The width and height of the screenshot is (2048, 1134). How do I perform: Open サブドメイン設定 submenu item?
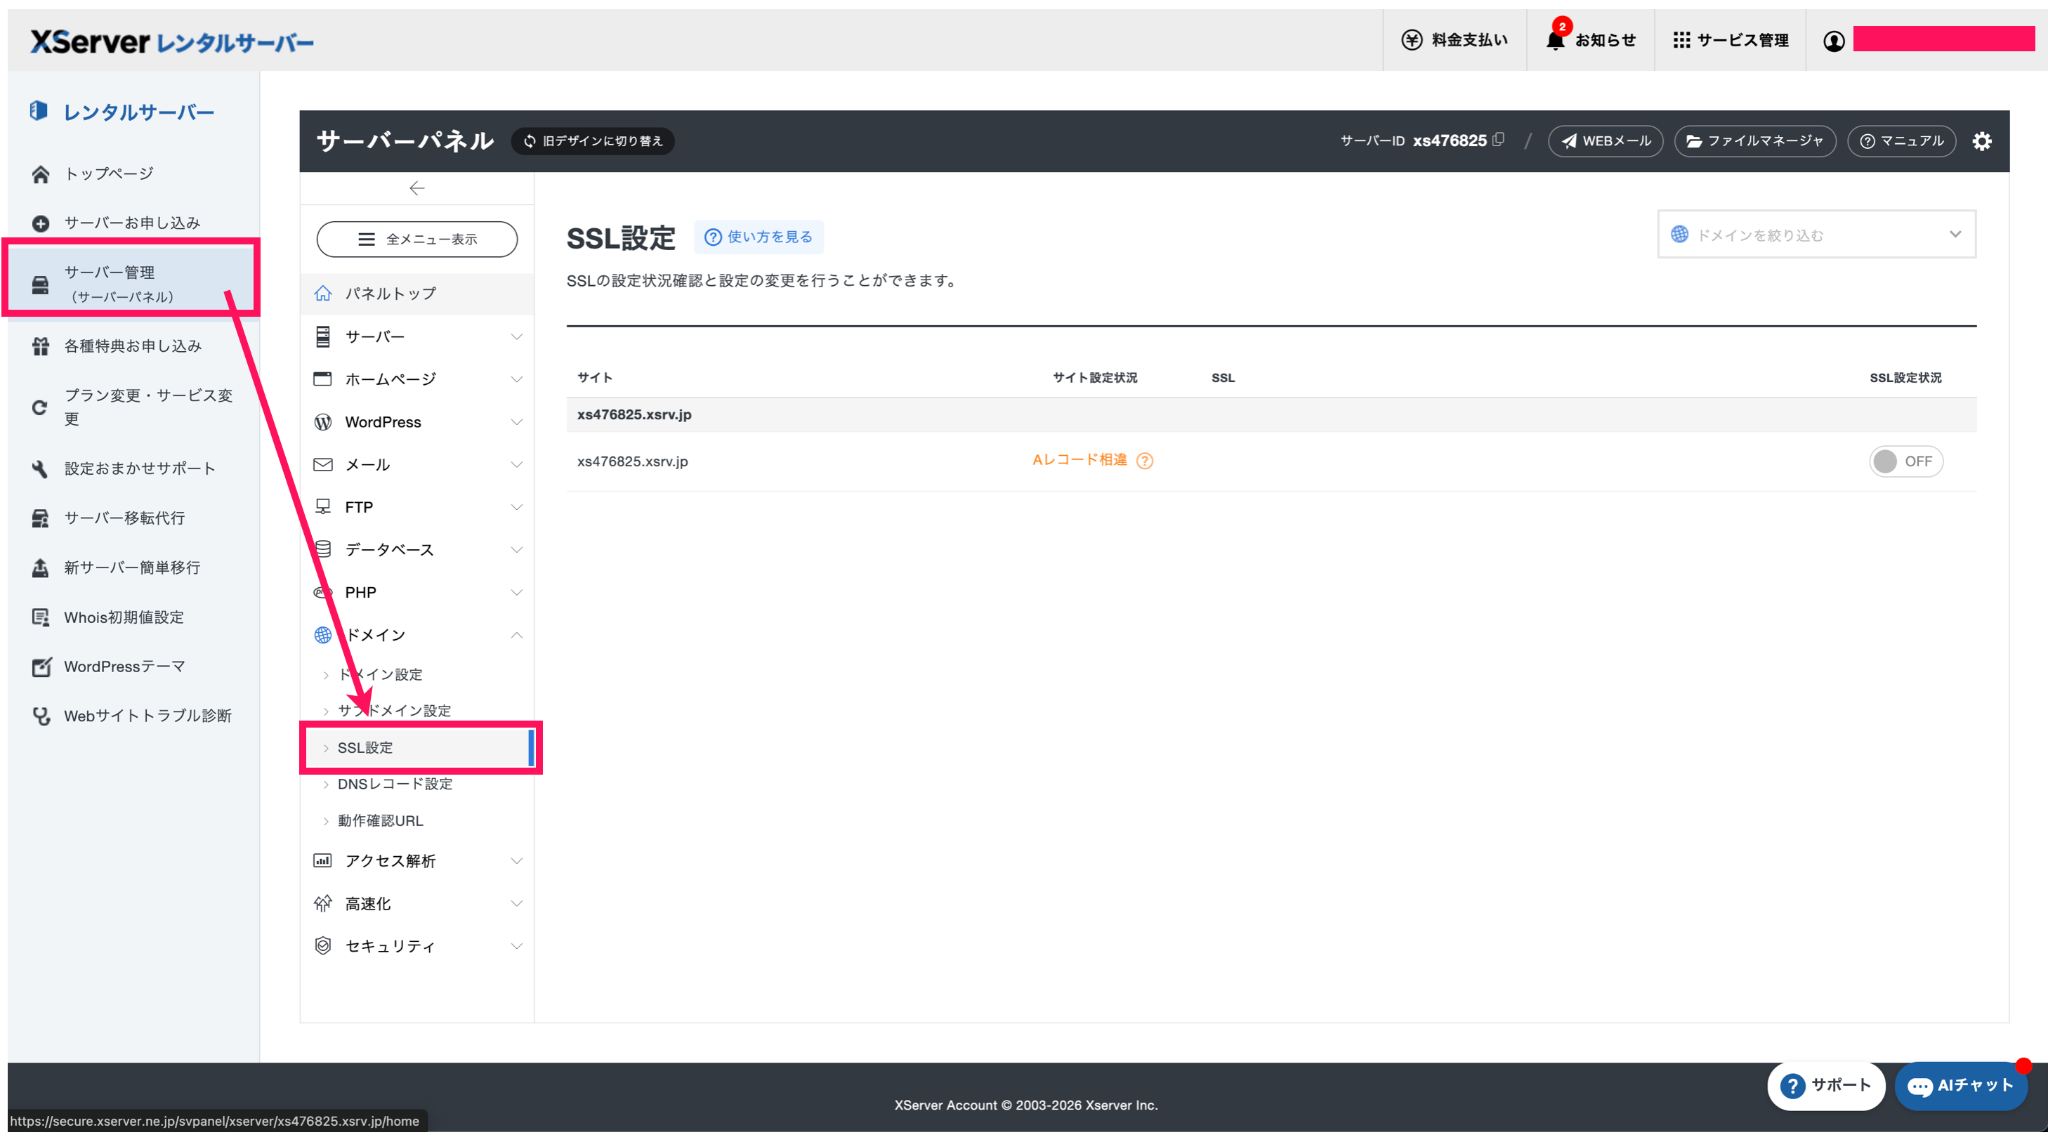coord(394,711)
